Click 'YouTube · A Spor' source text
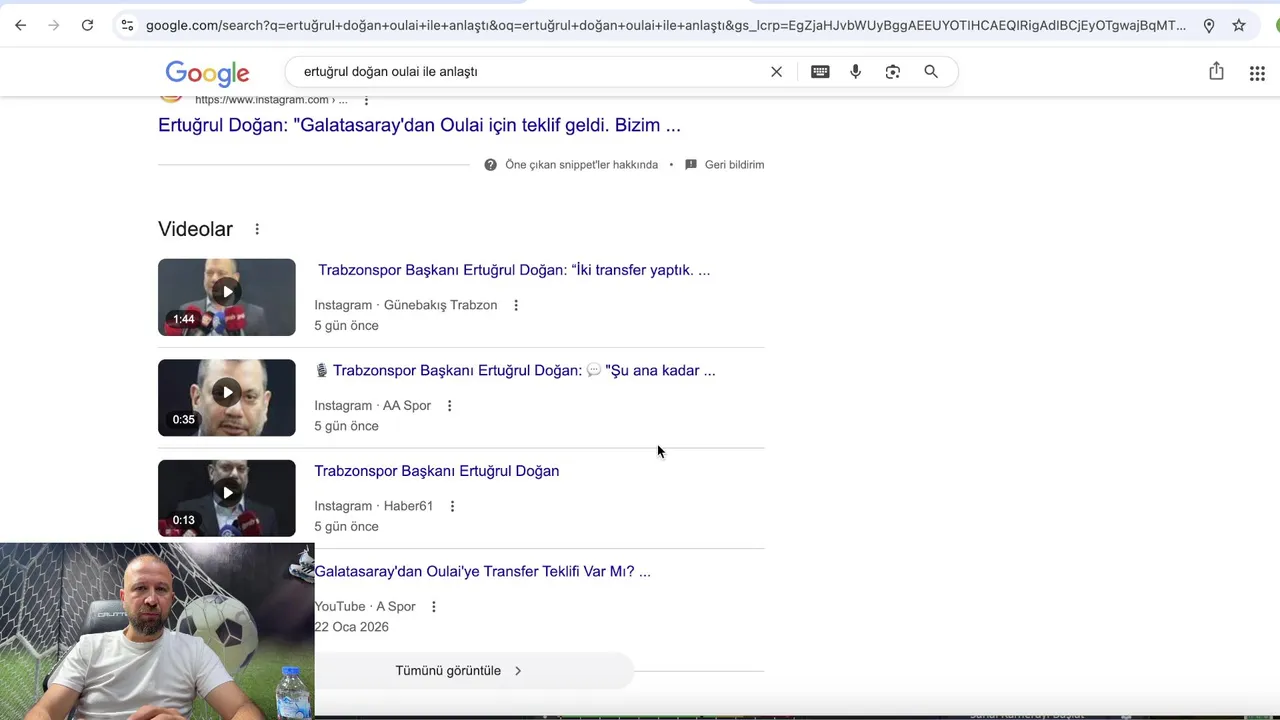The width and height of the screenshot is (1280, 720). coord(365,606)
